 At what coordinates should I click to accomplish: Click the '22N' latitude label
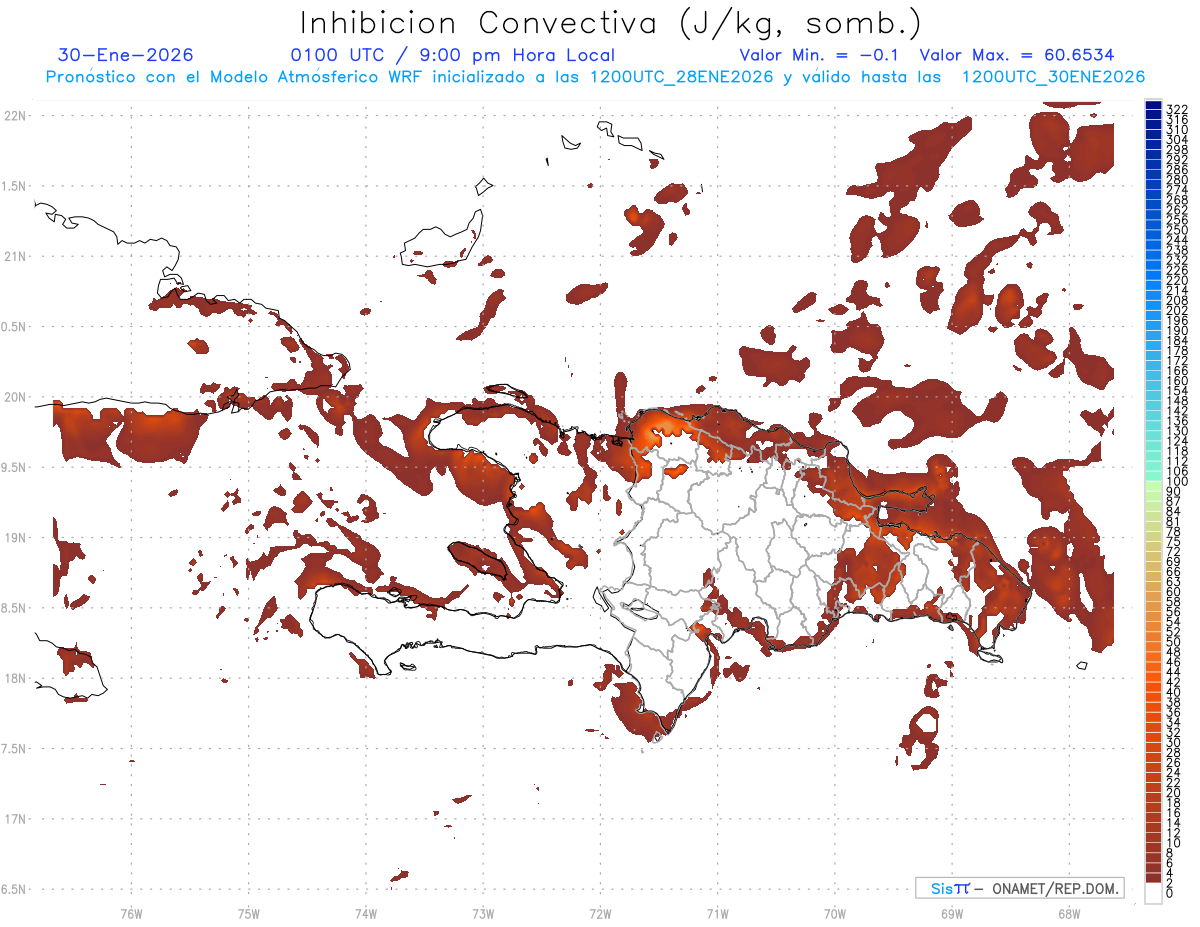(x=14, y=116)
